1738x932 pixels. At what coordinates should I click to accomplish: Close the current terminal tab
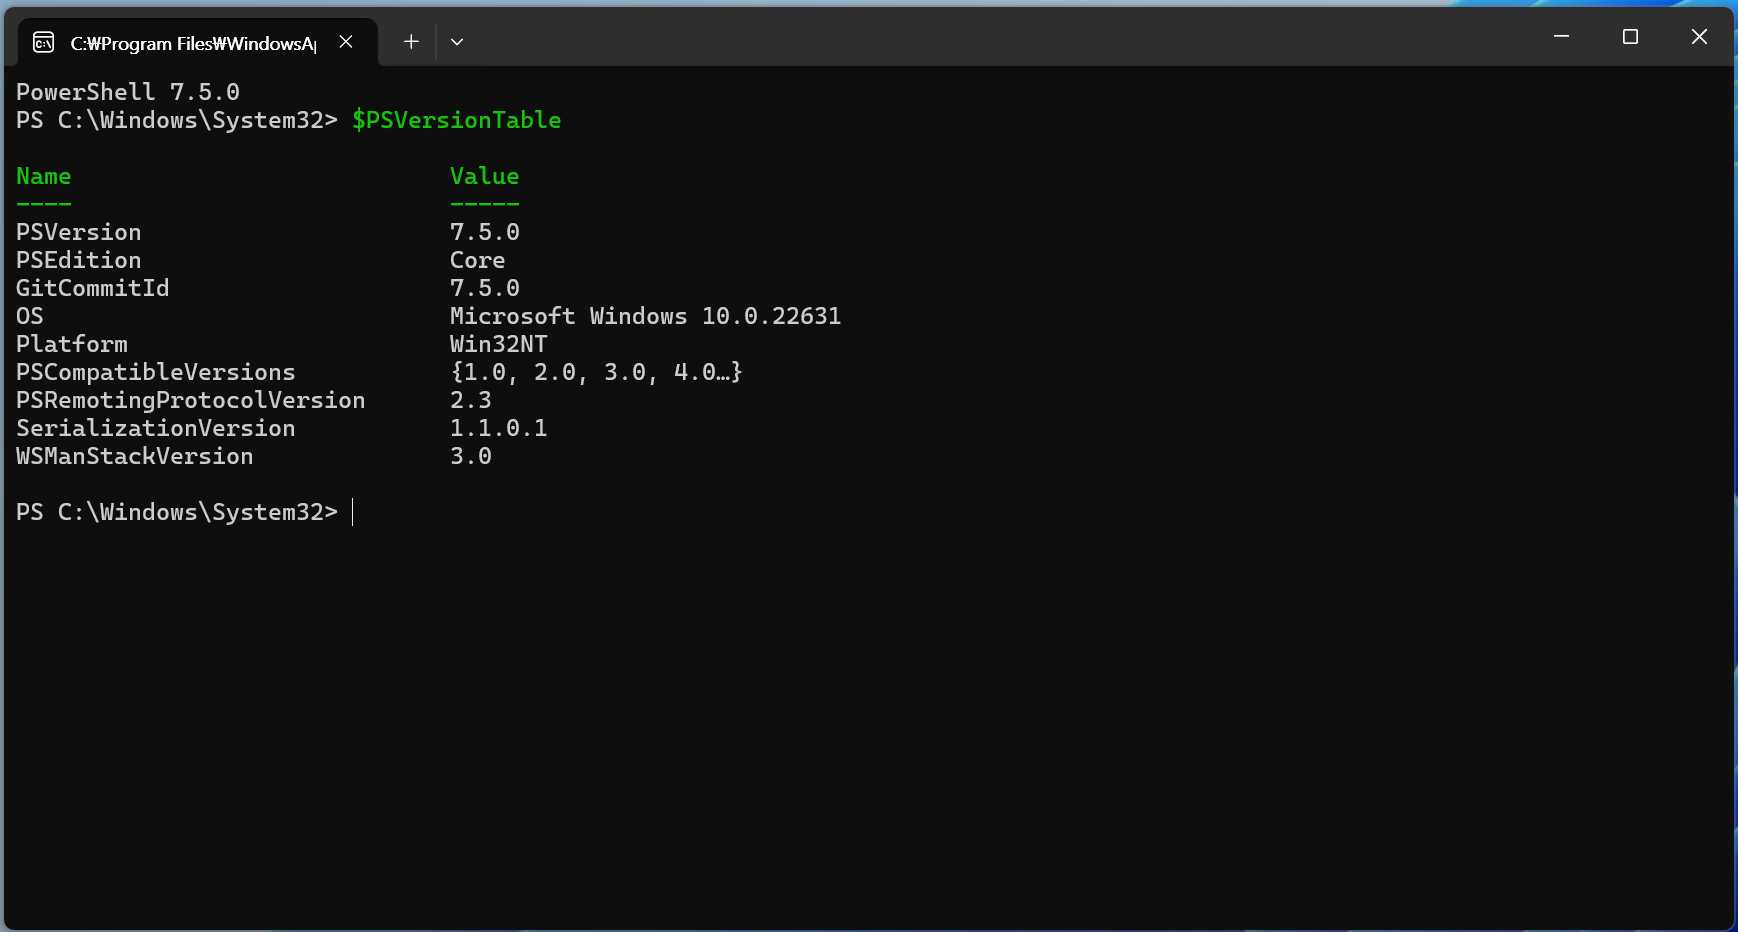pos(346,42)
